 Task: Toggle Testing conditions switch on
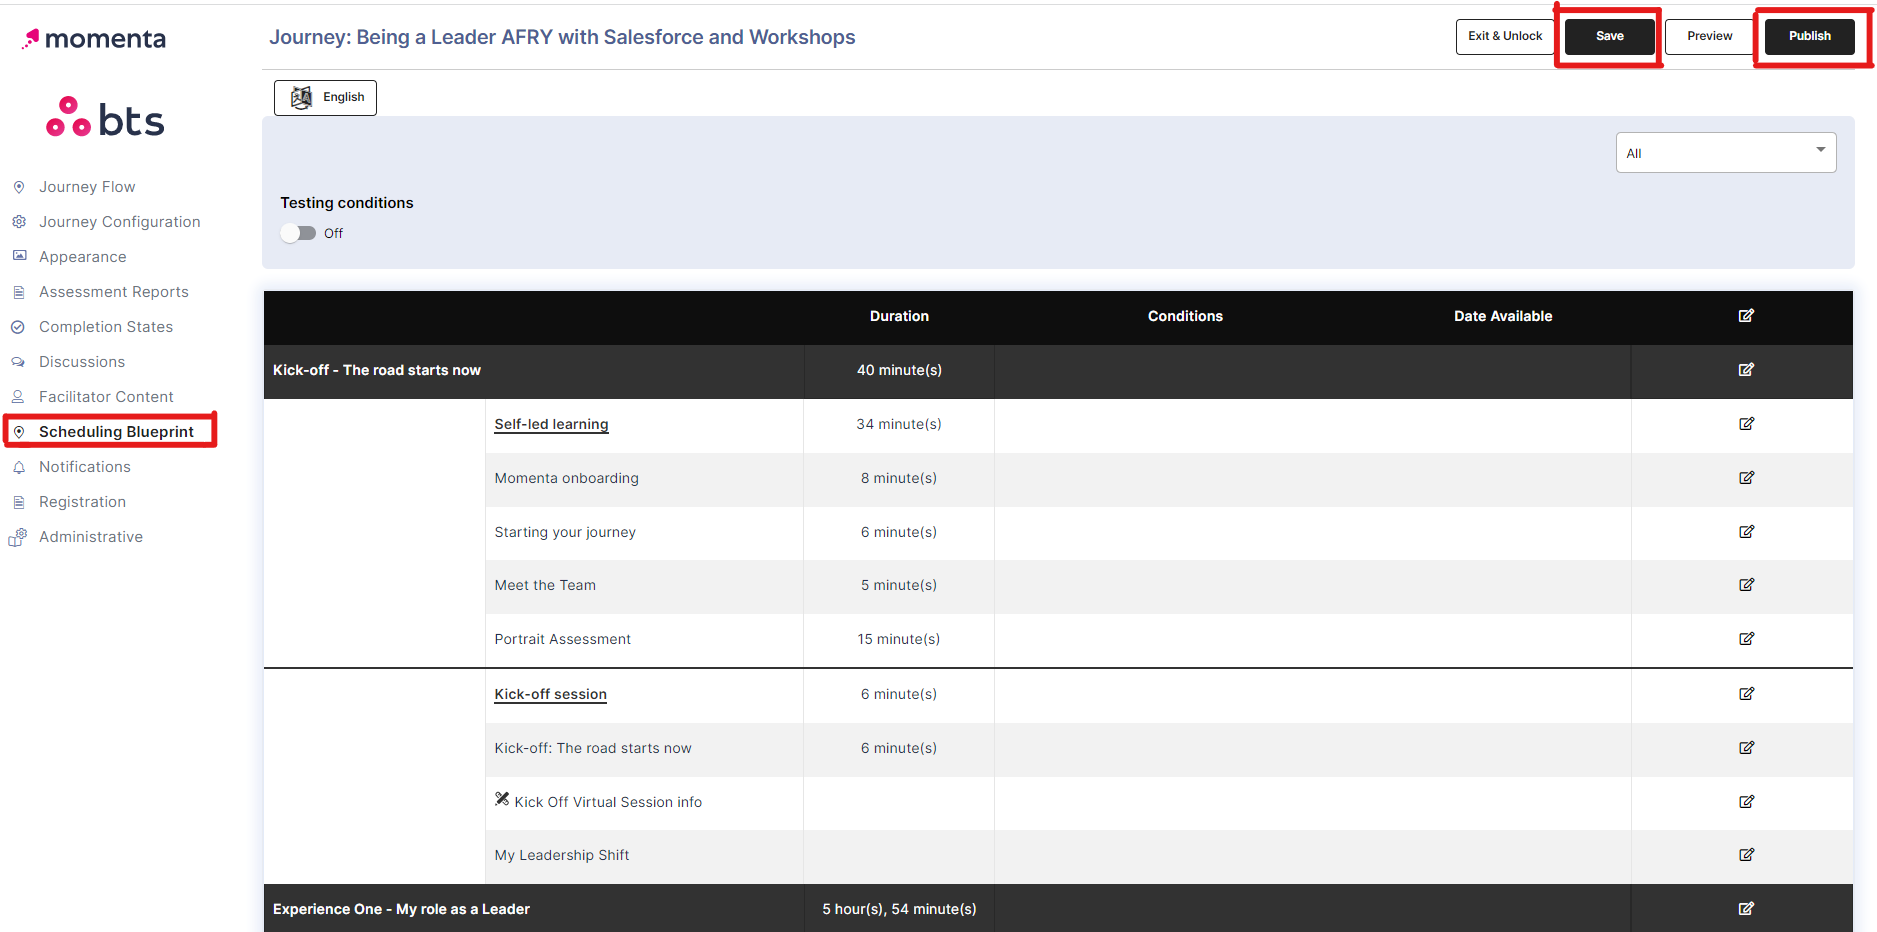298,233
